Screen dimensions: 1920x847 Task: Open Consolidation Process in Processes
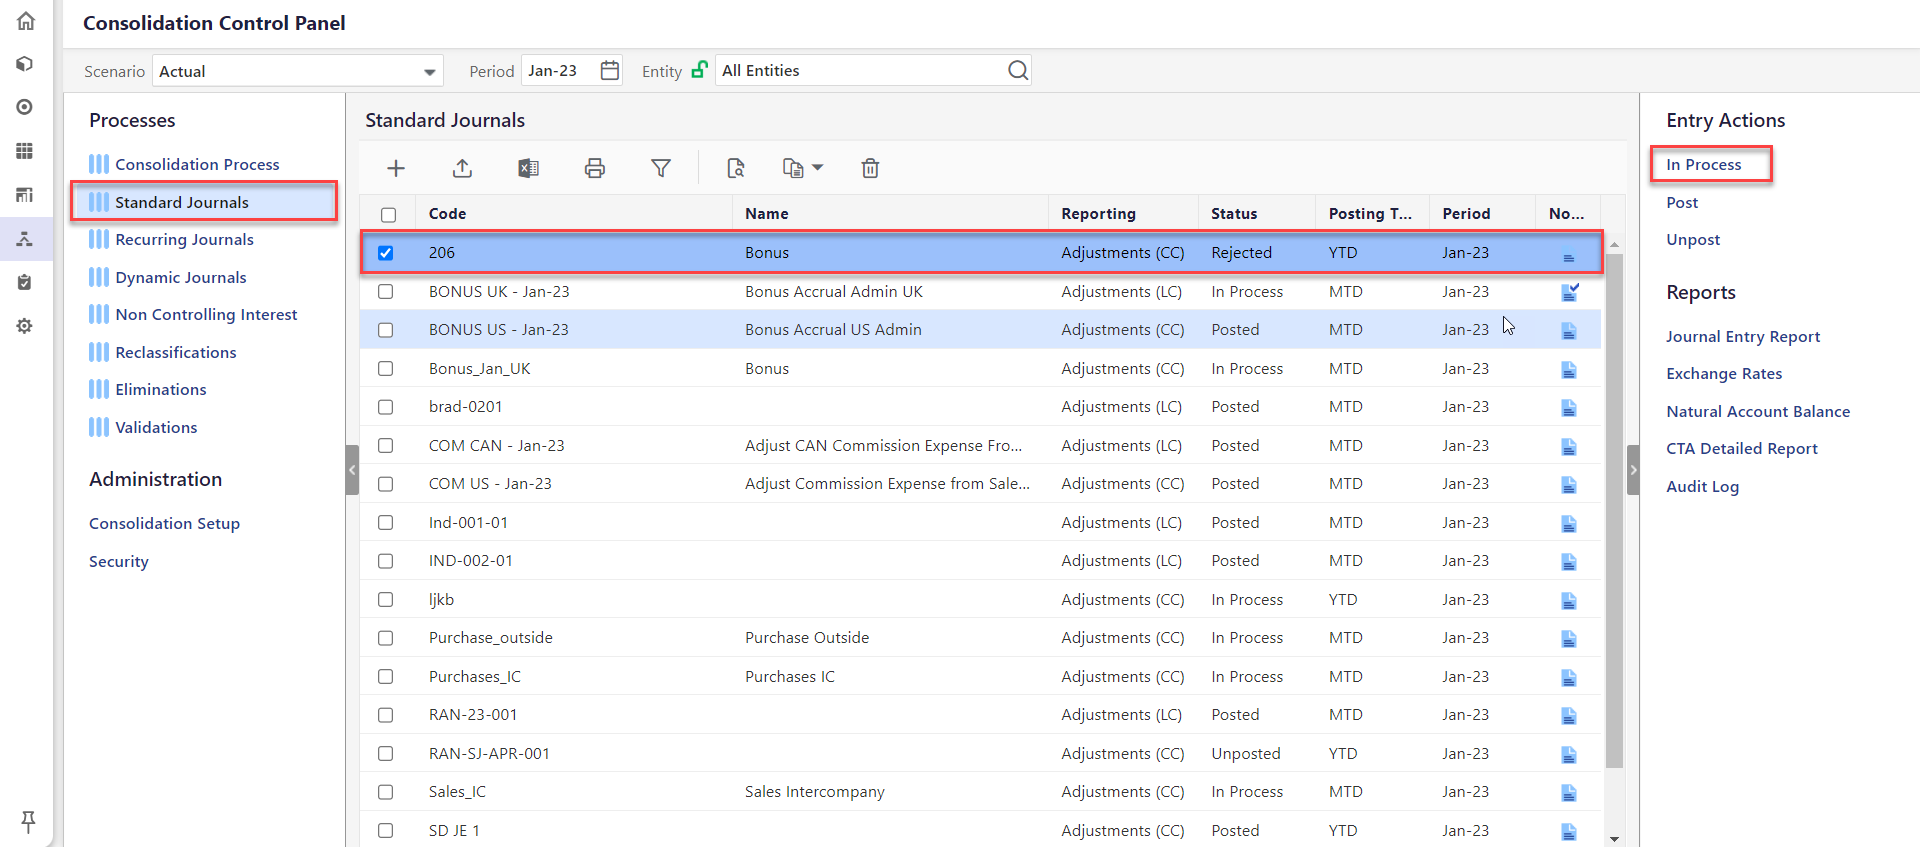tap(197, 164)
